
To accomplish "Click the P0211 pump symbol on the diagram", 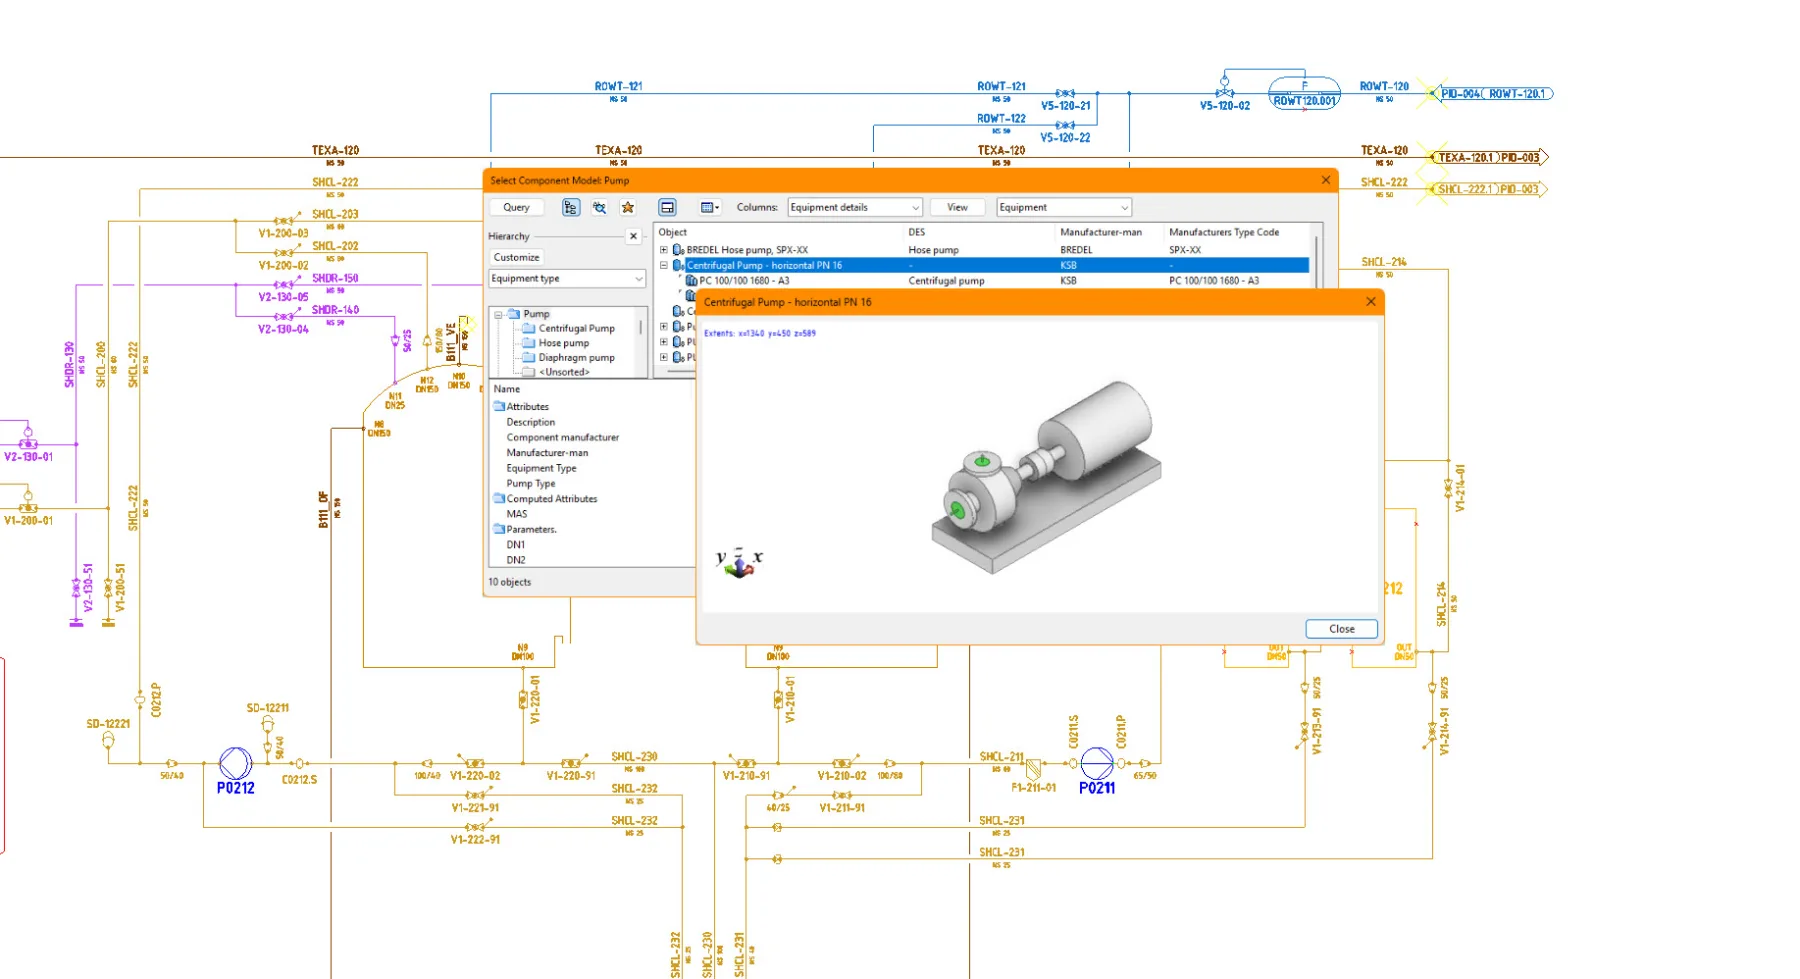I will point(1096,763).
